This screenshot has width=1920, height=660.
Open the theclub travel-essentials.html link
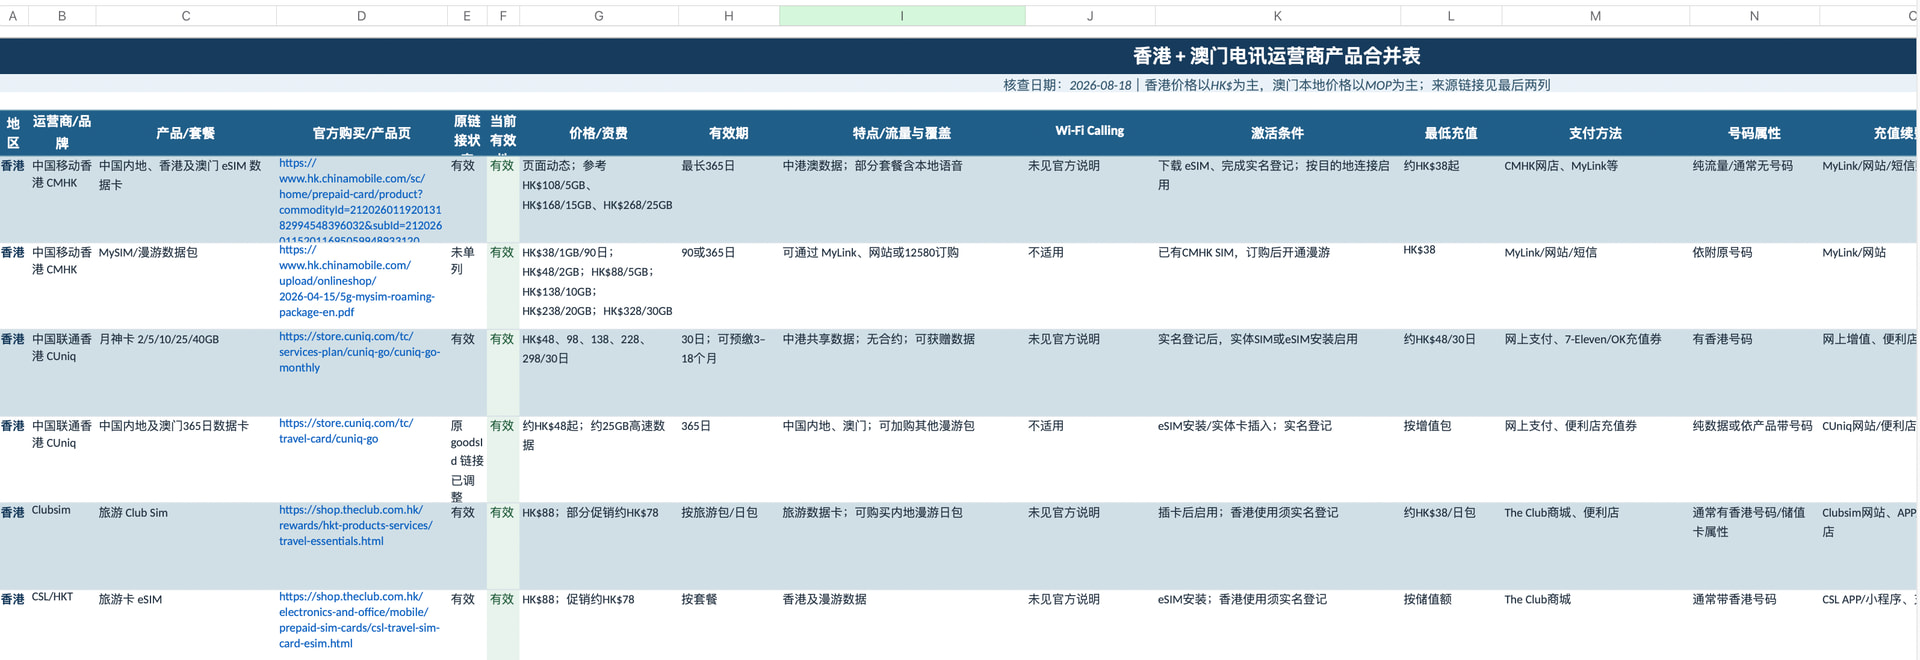[356, 525]
